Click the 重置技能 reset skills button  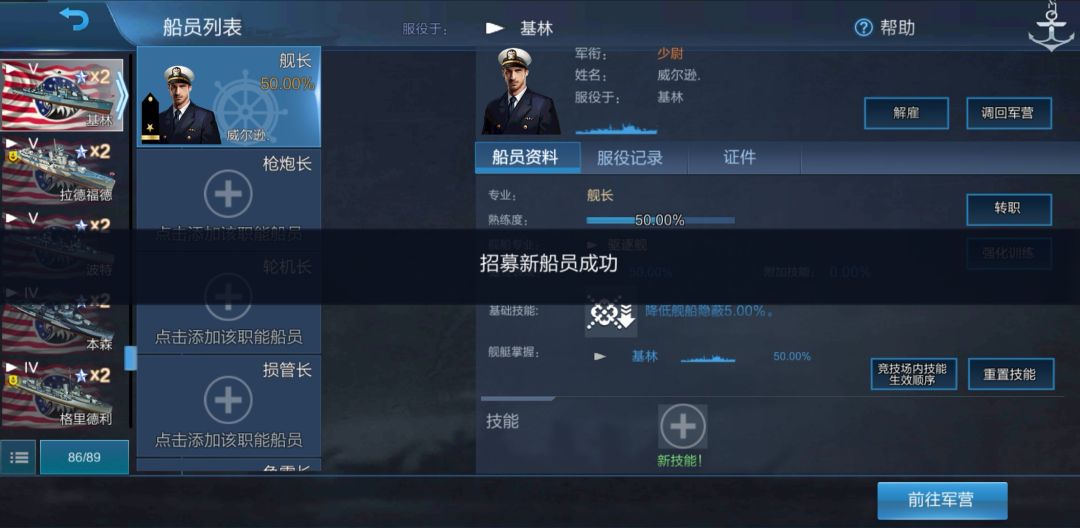tap(1010, 374)
